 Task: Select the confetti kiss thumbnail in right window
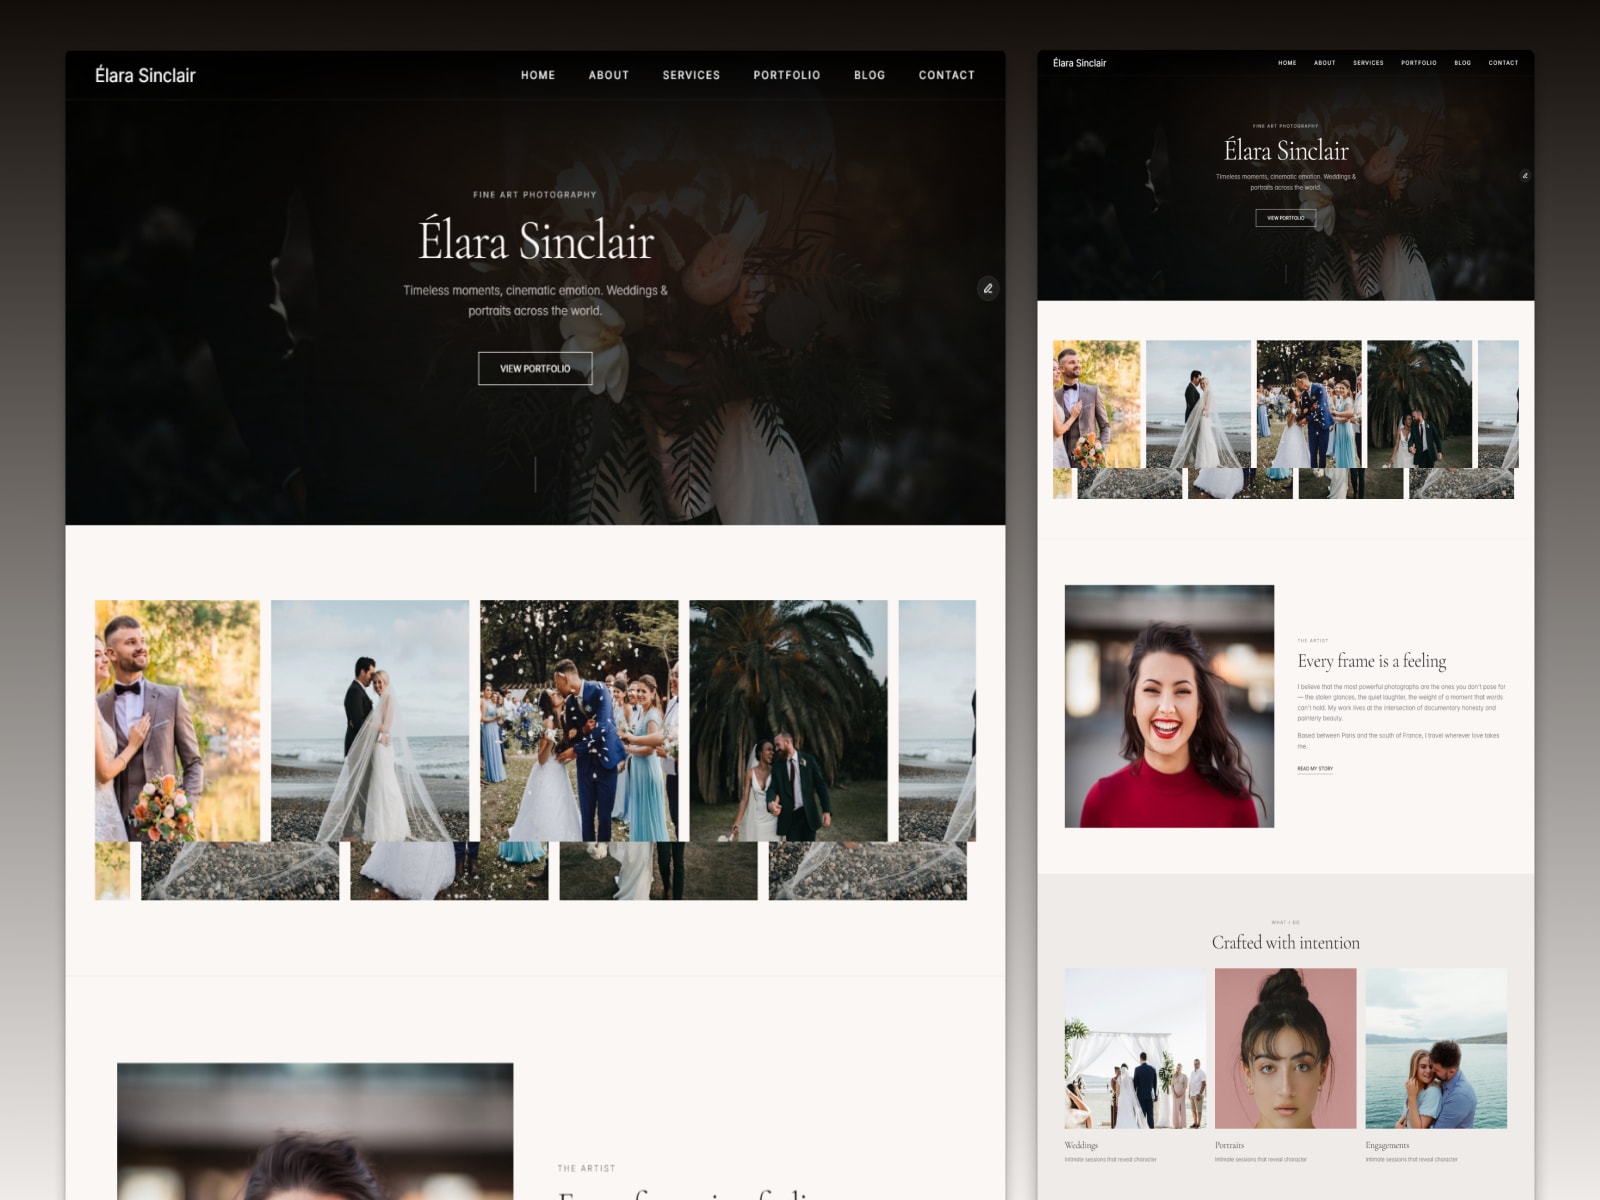tap(1309, 404)
